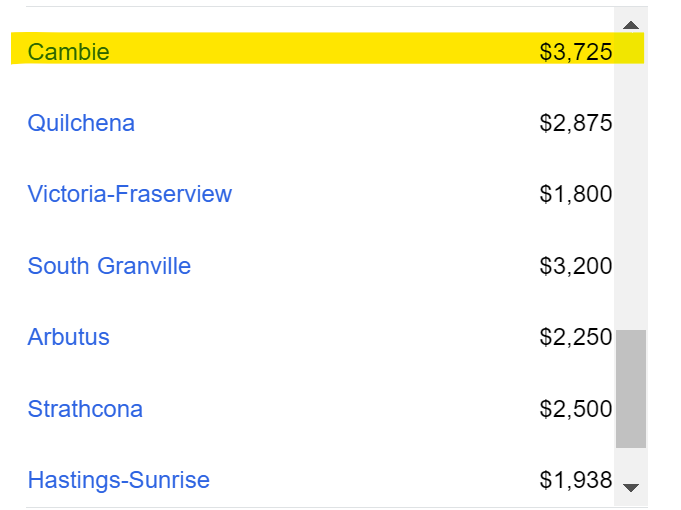Click the scrollbar down arrow
This screenshot has height=510, width=681.
[631, 487]
